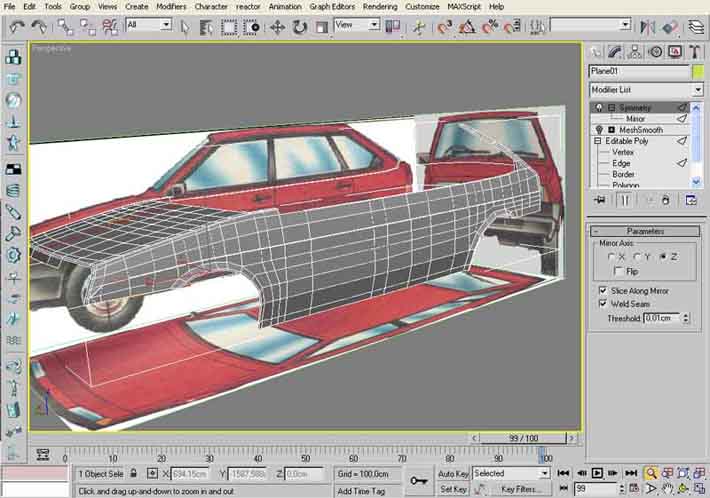Image resolution: width=710 pixels, height=498 pixels.
Task: Enable the Flip checkbox
Action: pyautogui.click(x=619, y=271)
